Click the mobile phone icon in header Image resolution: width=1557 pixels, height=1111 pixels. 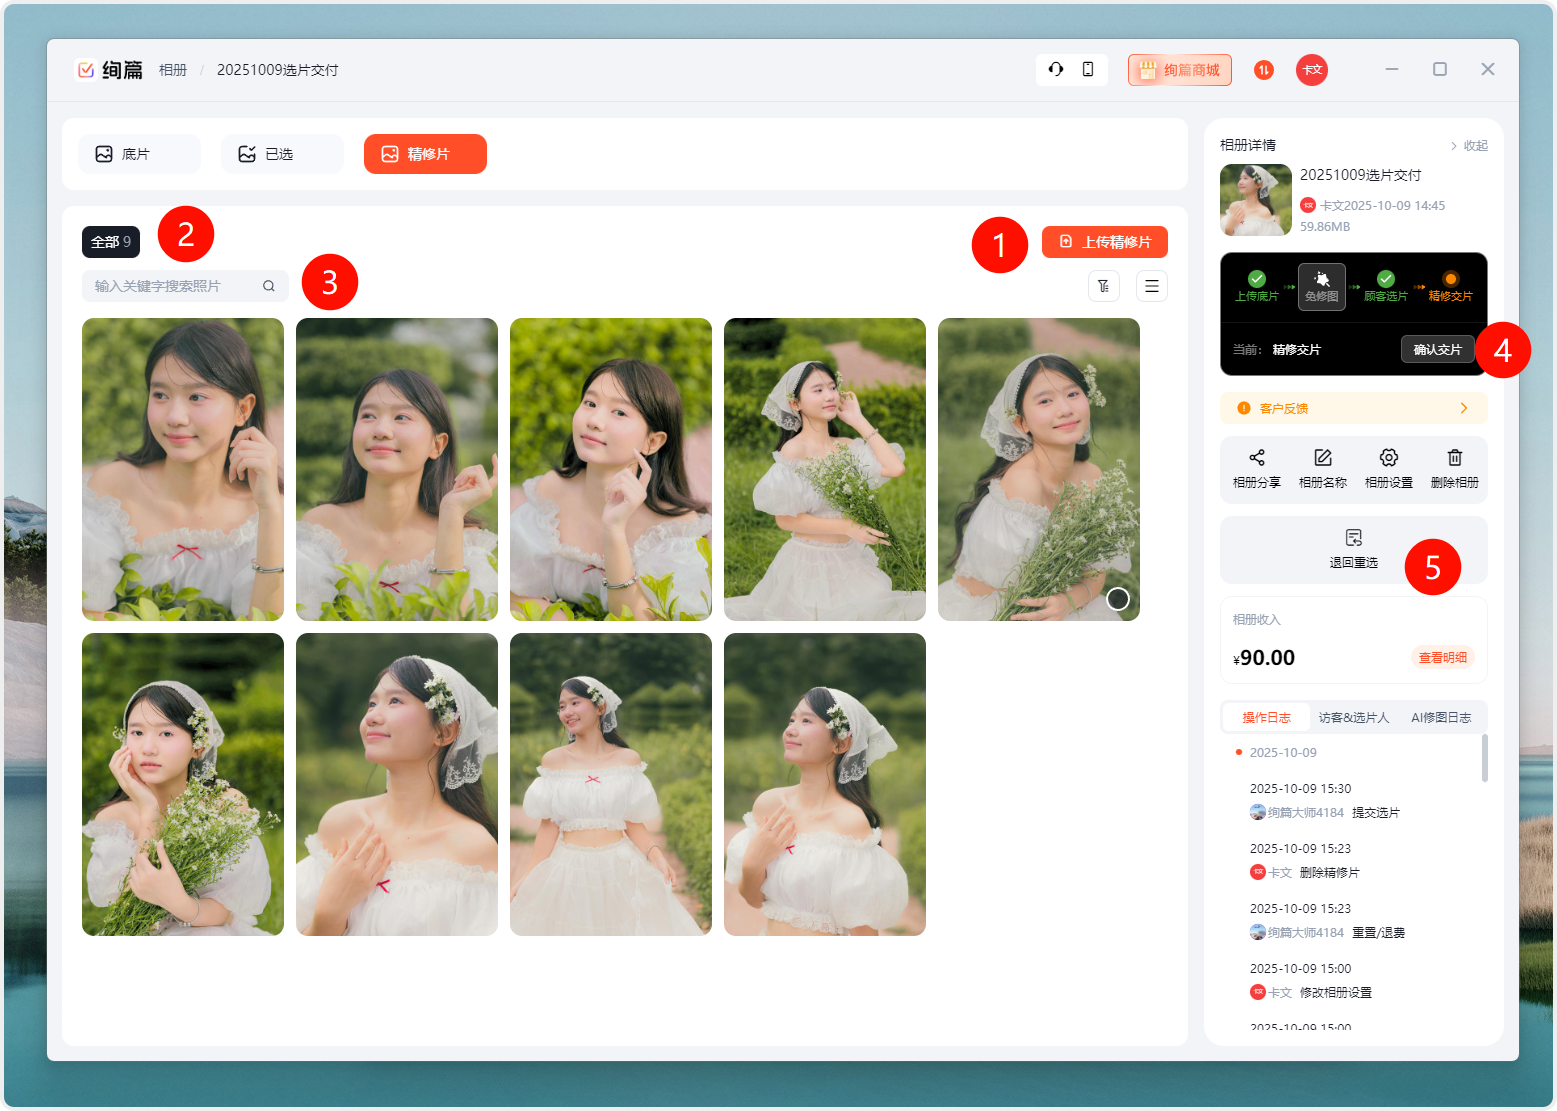pyautogui.click(x=1088, y=69)
